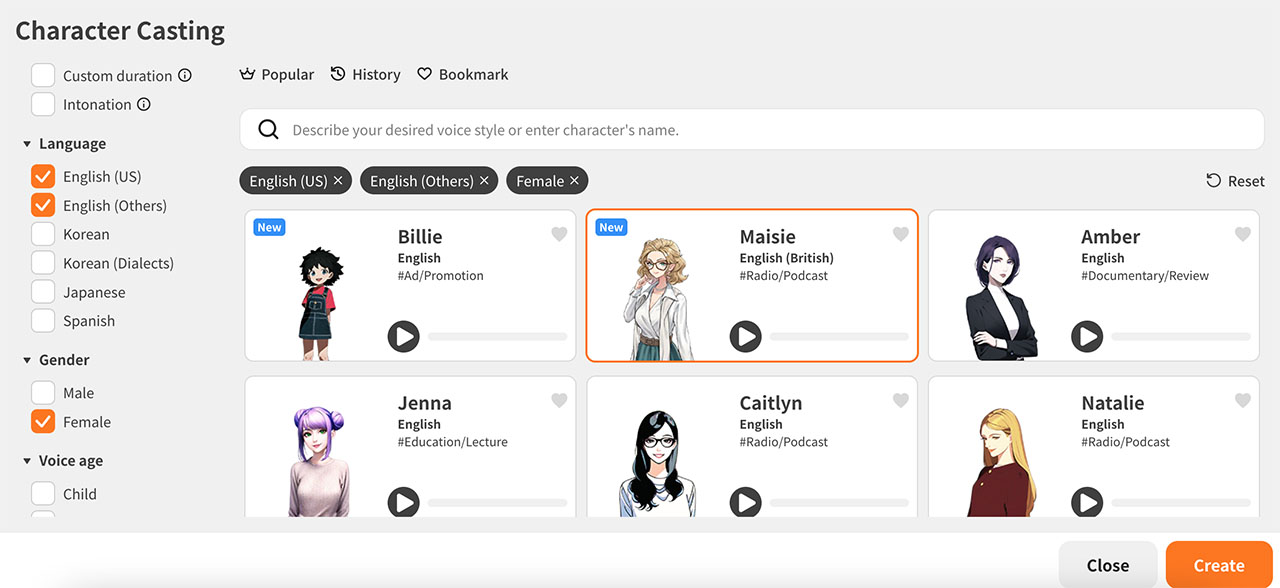Play Billie's voice sample
This screenshot has height=588, width=1280.
point(404,337)
